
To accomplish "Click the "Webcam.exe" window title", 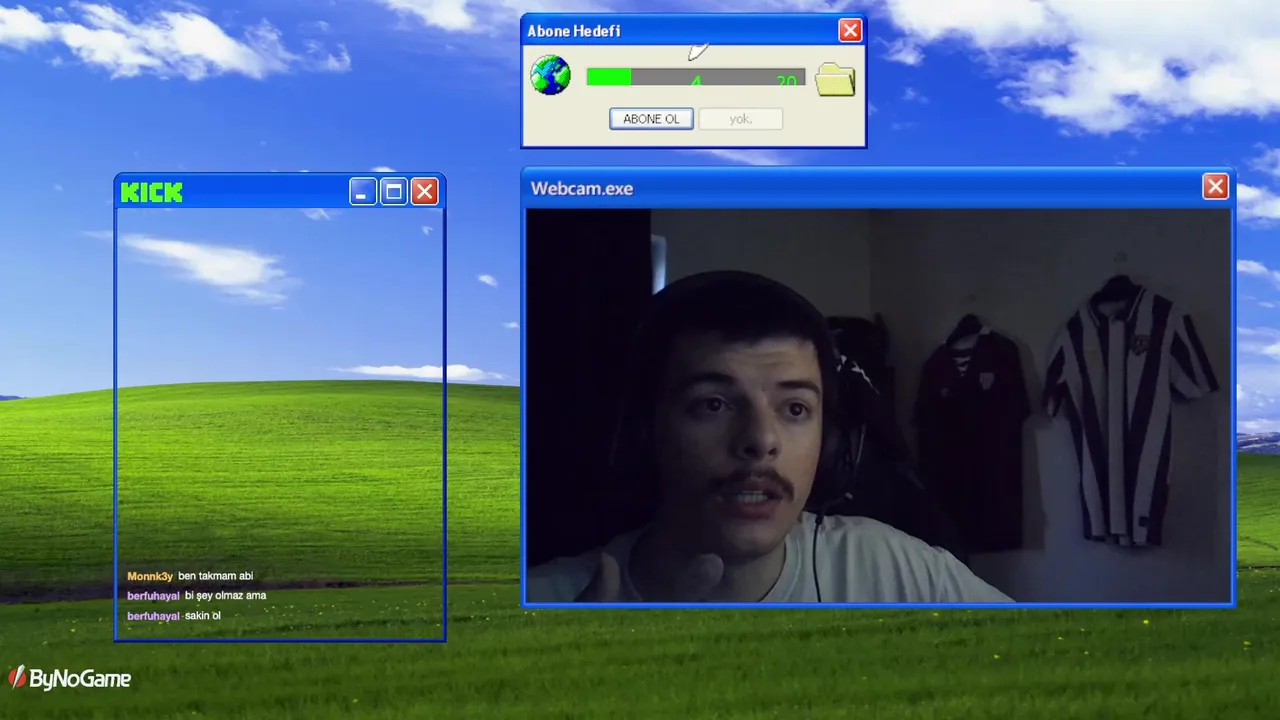I will (582, 188).
